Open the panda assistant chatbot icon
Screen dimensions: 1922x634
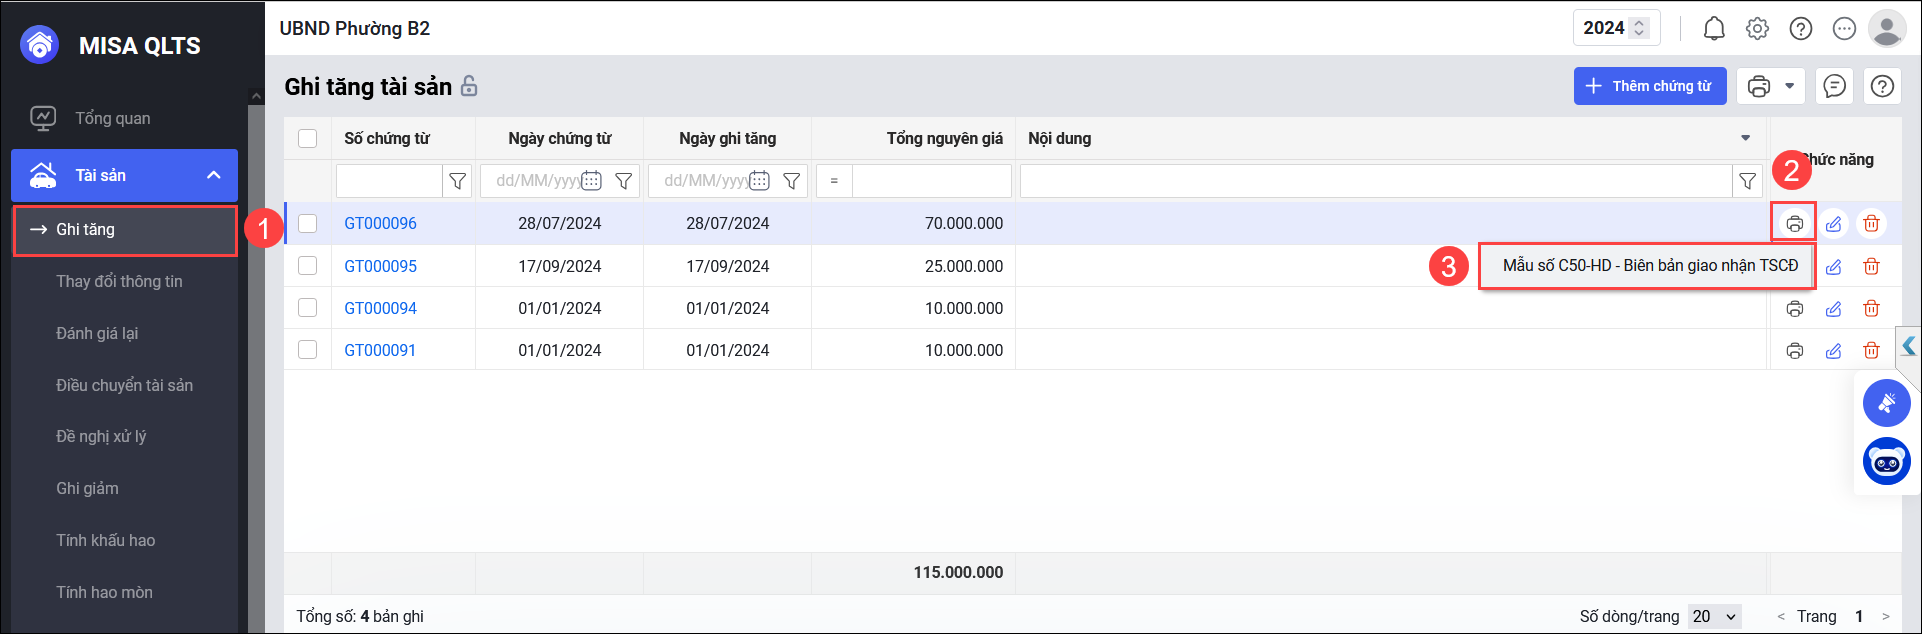pos(1886,462)
